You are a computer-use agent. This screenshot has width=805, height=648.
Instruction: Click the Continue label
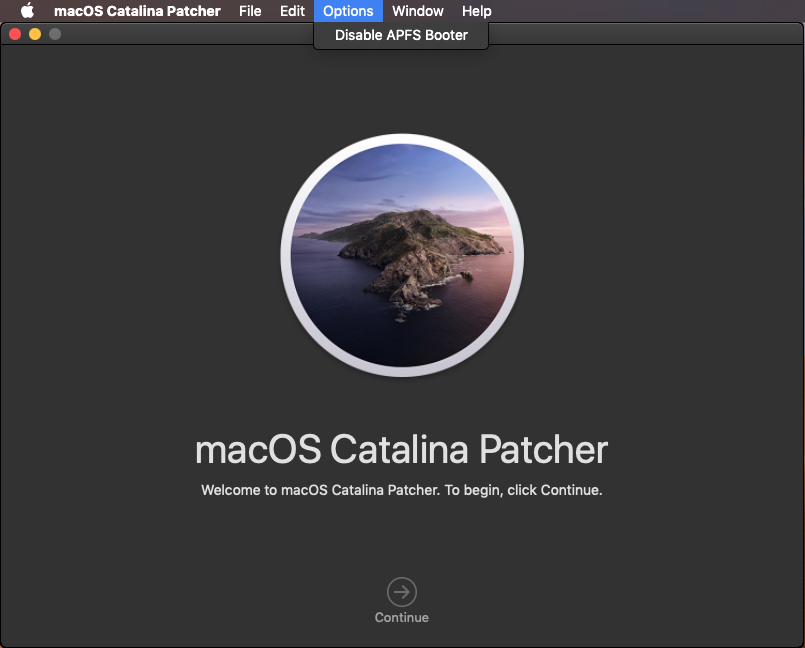tap(401, 617)
